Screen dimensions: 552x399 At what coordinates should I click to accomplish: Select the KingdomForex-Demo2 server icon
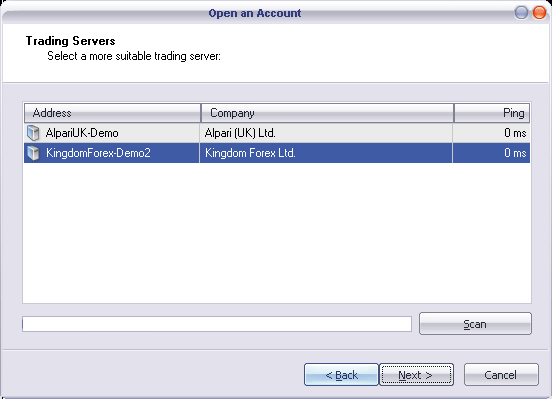pos(33,153)
